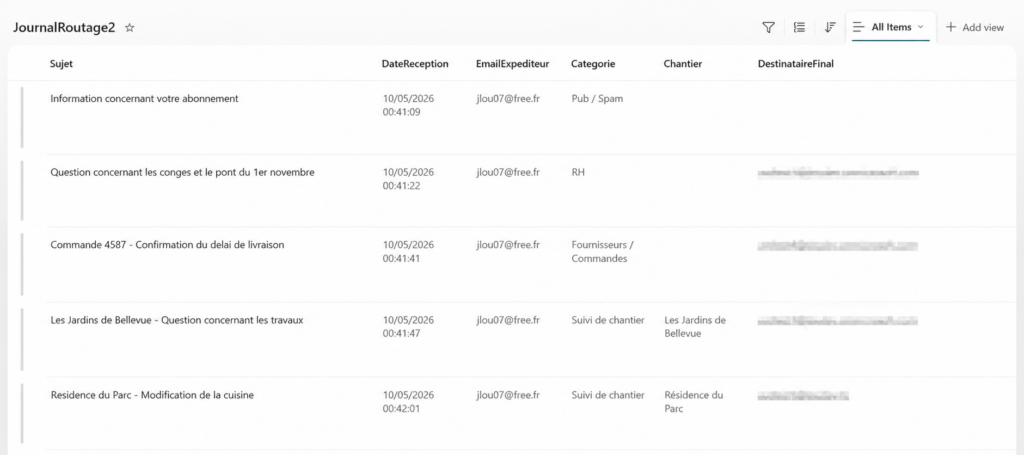
Task: Click Chantier cell 'Résidence du Parc'
Action: 694,402
